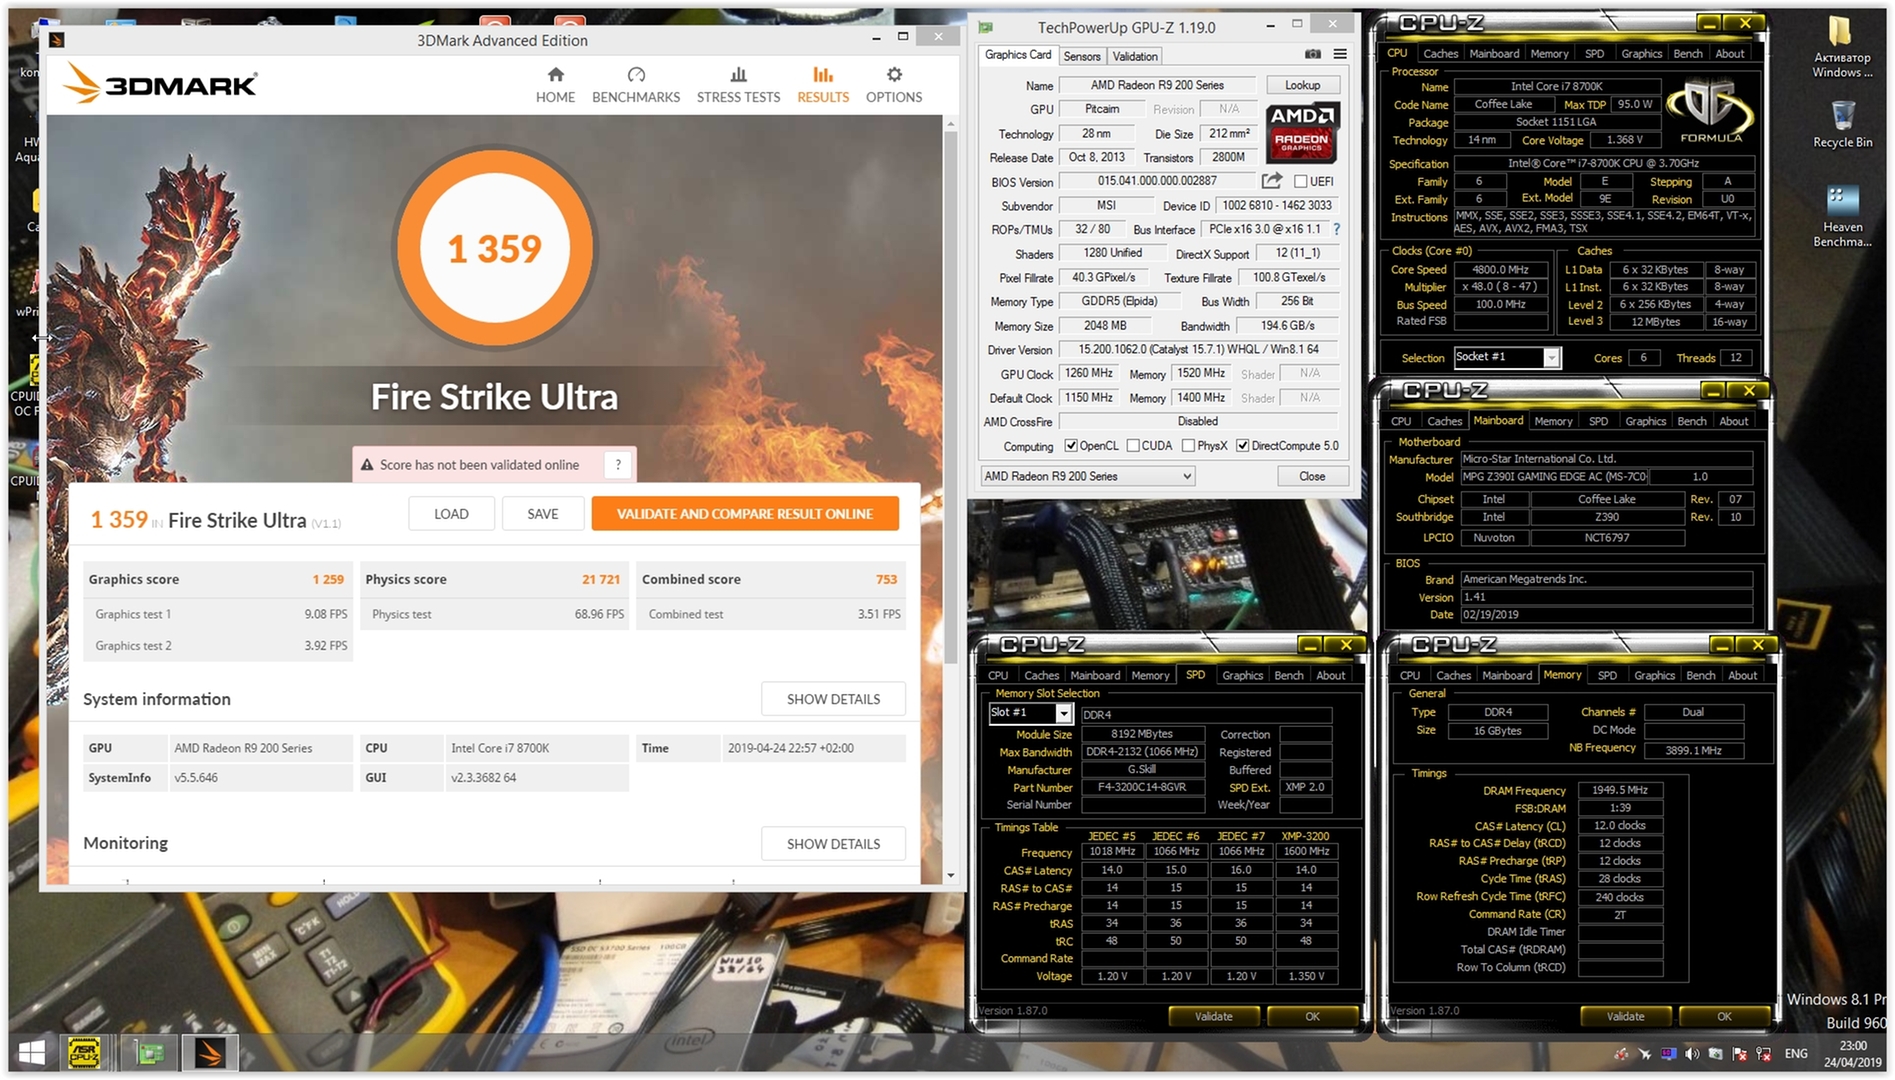The image size is (1895, 1080).
Task: Switch to GPU-Z in the taskbar
Action: click(150, 1052)
